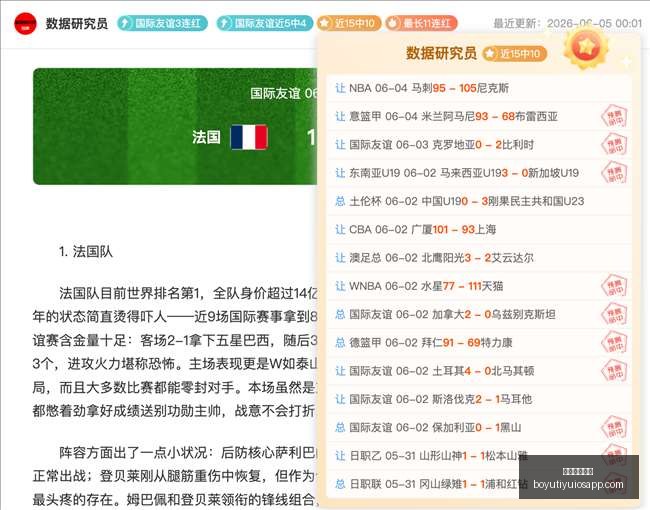Screen dimensions: 650x510
Task: Click the 总 tag on 保加利亚 row
Action: (x=340, y=427)
